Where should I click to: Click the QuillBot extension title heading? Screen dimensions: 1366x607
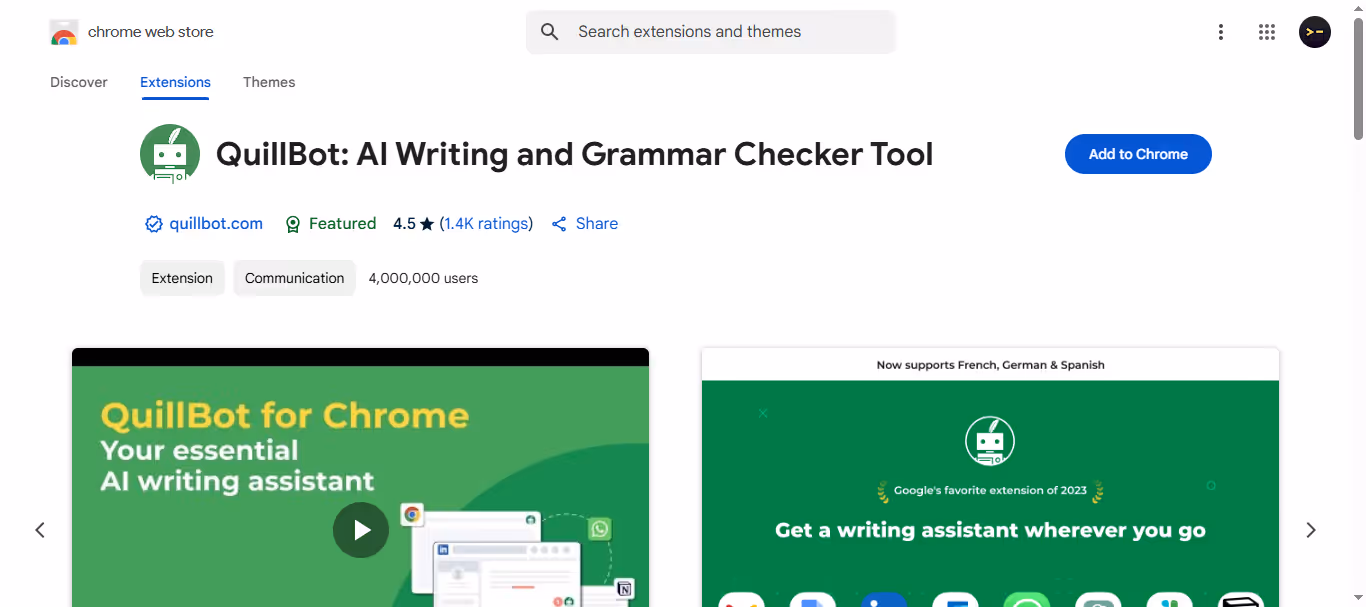pyautogui.click(x=575, y=154)
